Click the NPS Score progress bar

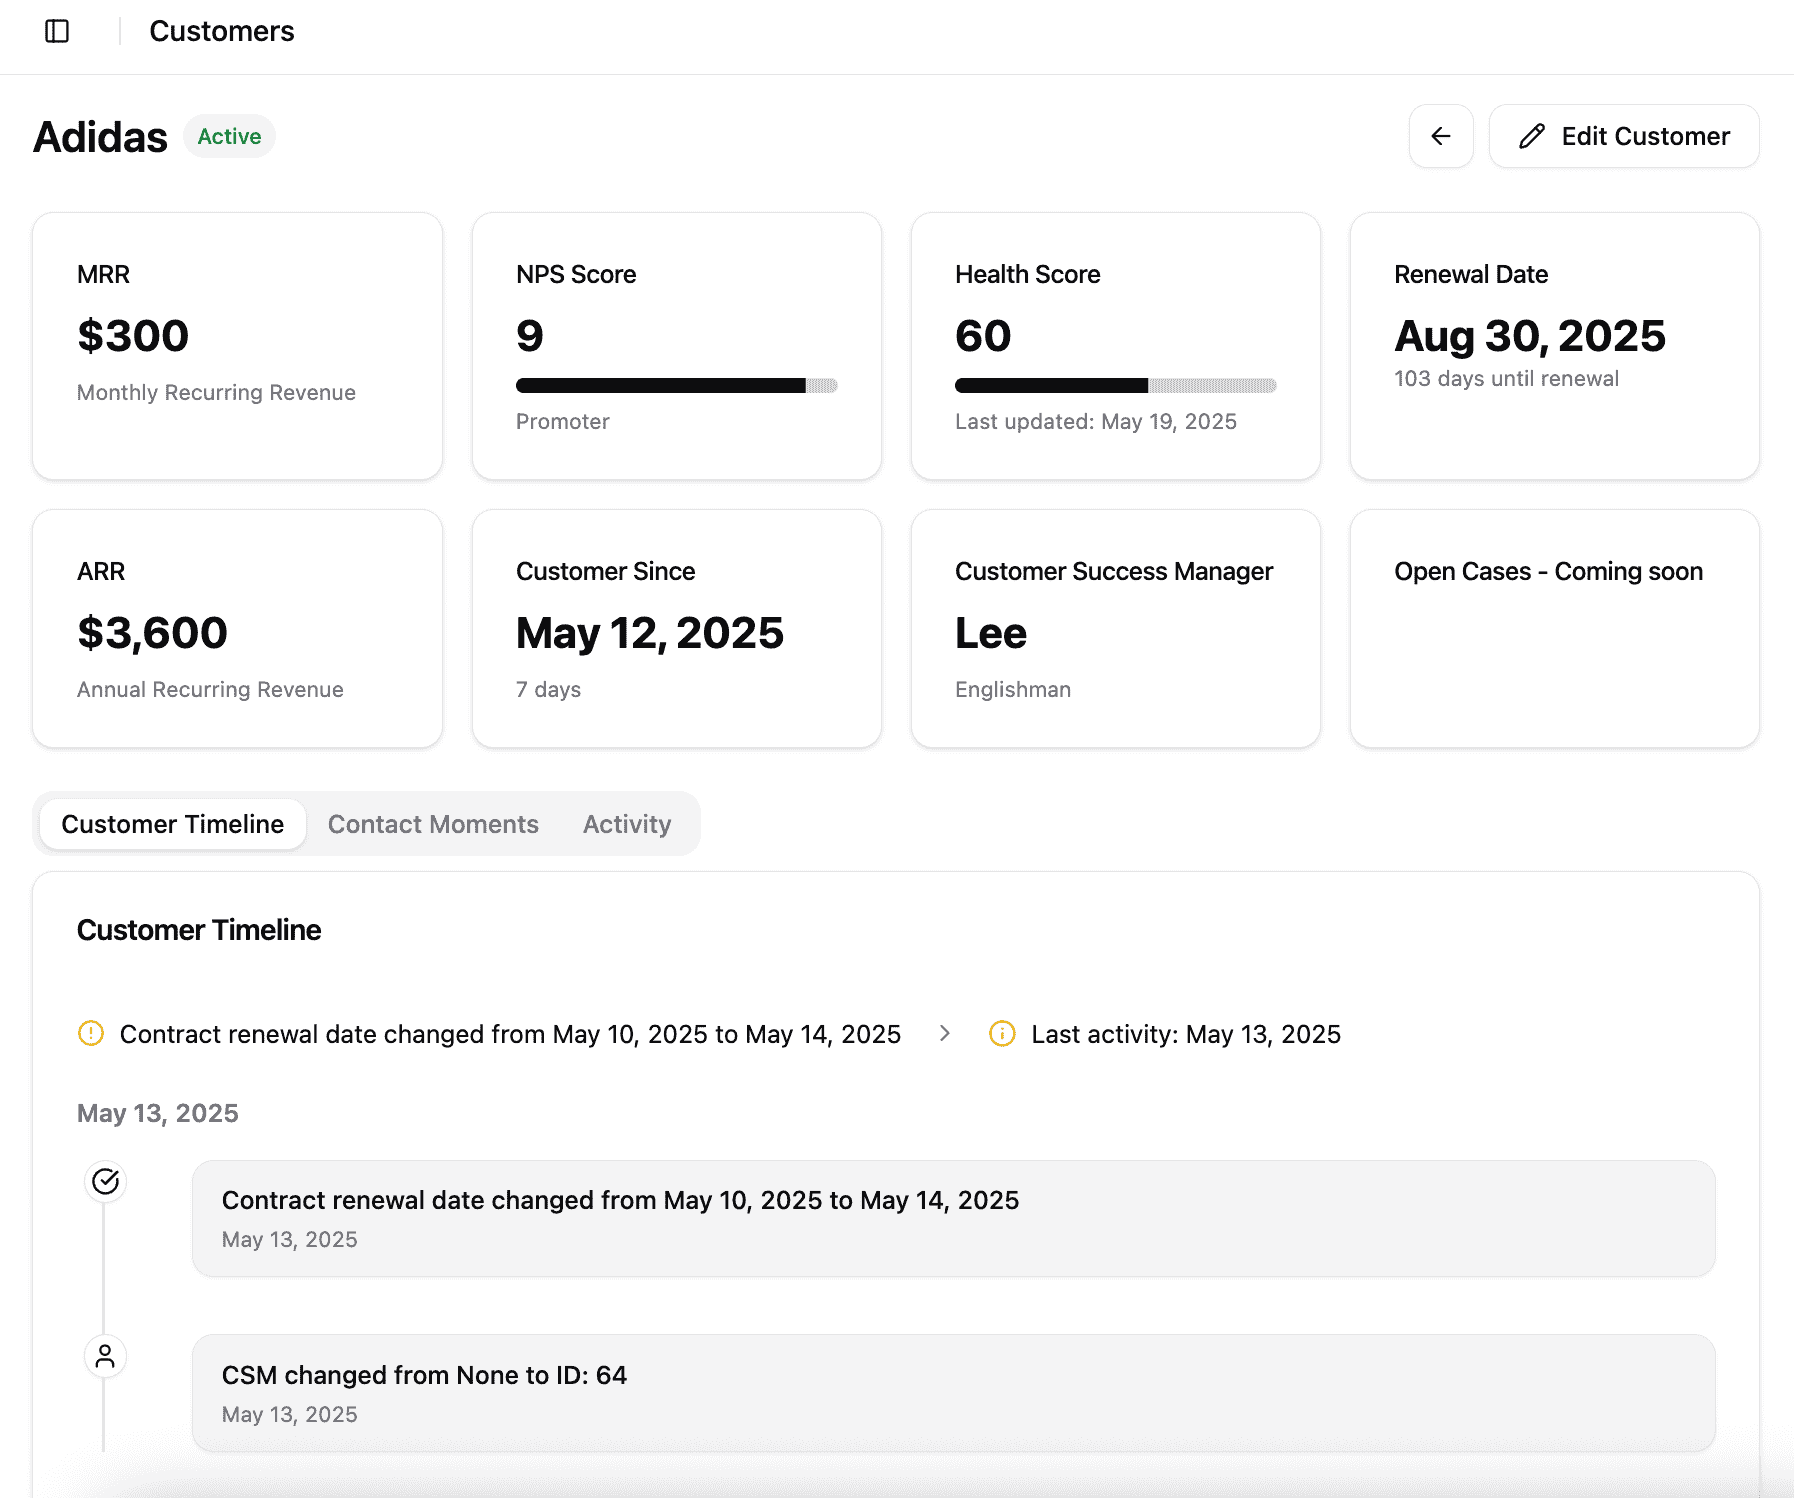point(676,386)
